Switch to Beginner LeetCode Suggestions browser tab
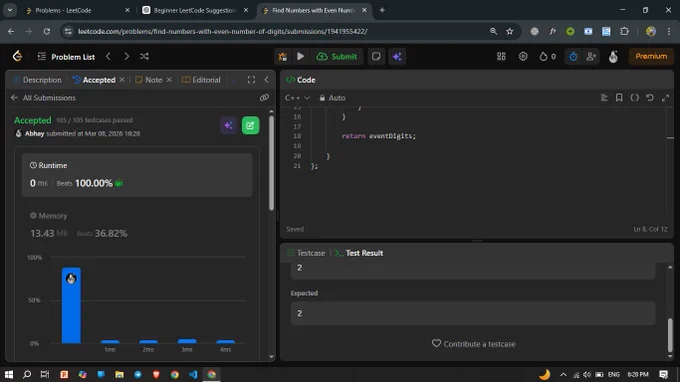The width and height of the screenshot is (680, 382). tap(196, 10)
